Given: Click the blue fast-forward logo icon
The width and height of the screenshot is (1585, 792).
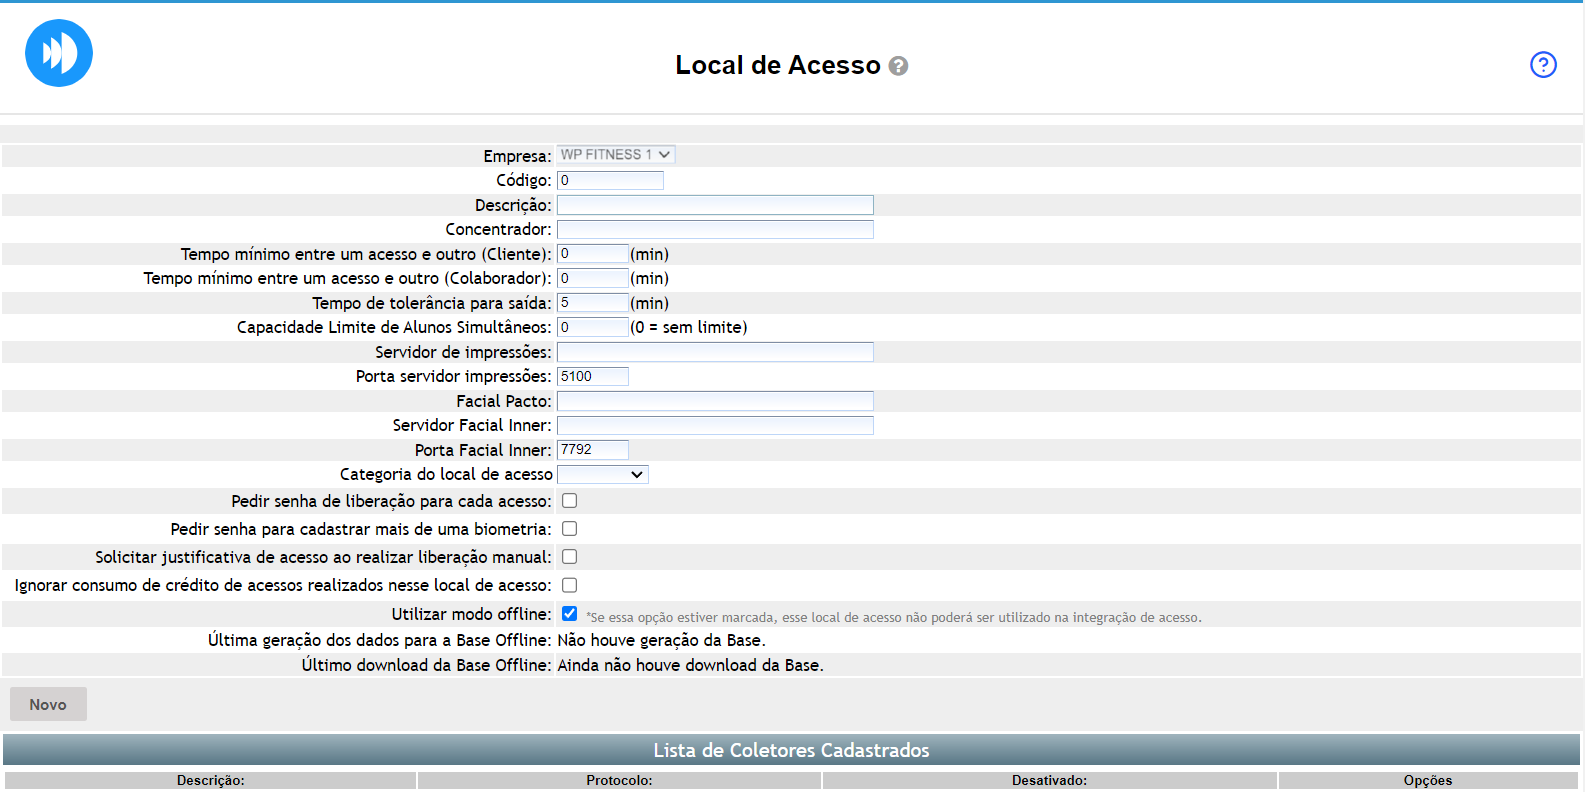Looking at the screenshot, I should tap(59, 53).
